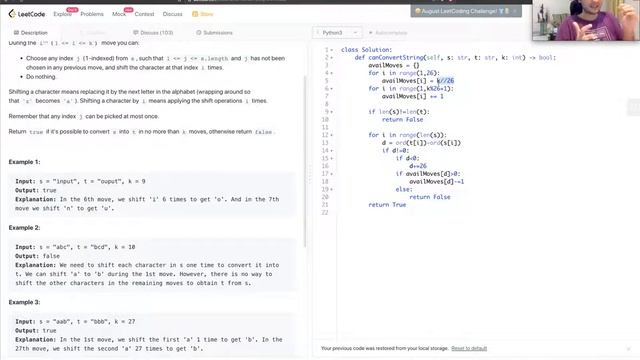This screenshot has height=360, width=640.
Task: Click the Discuss speech bubble icon
Action: (136, 33)
